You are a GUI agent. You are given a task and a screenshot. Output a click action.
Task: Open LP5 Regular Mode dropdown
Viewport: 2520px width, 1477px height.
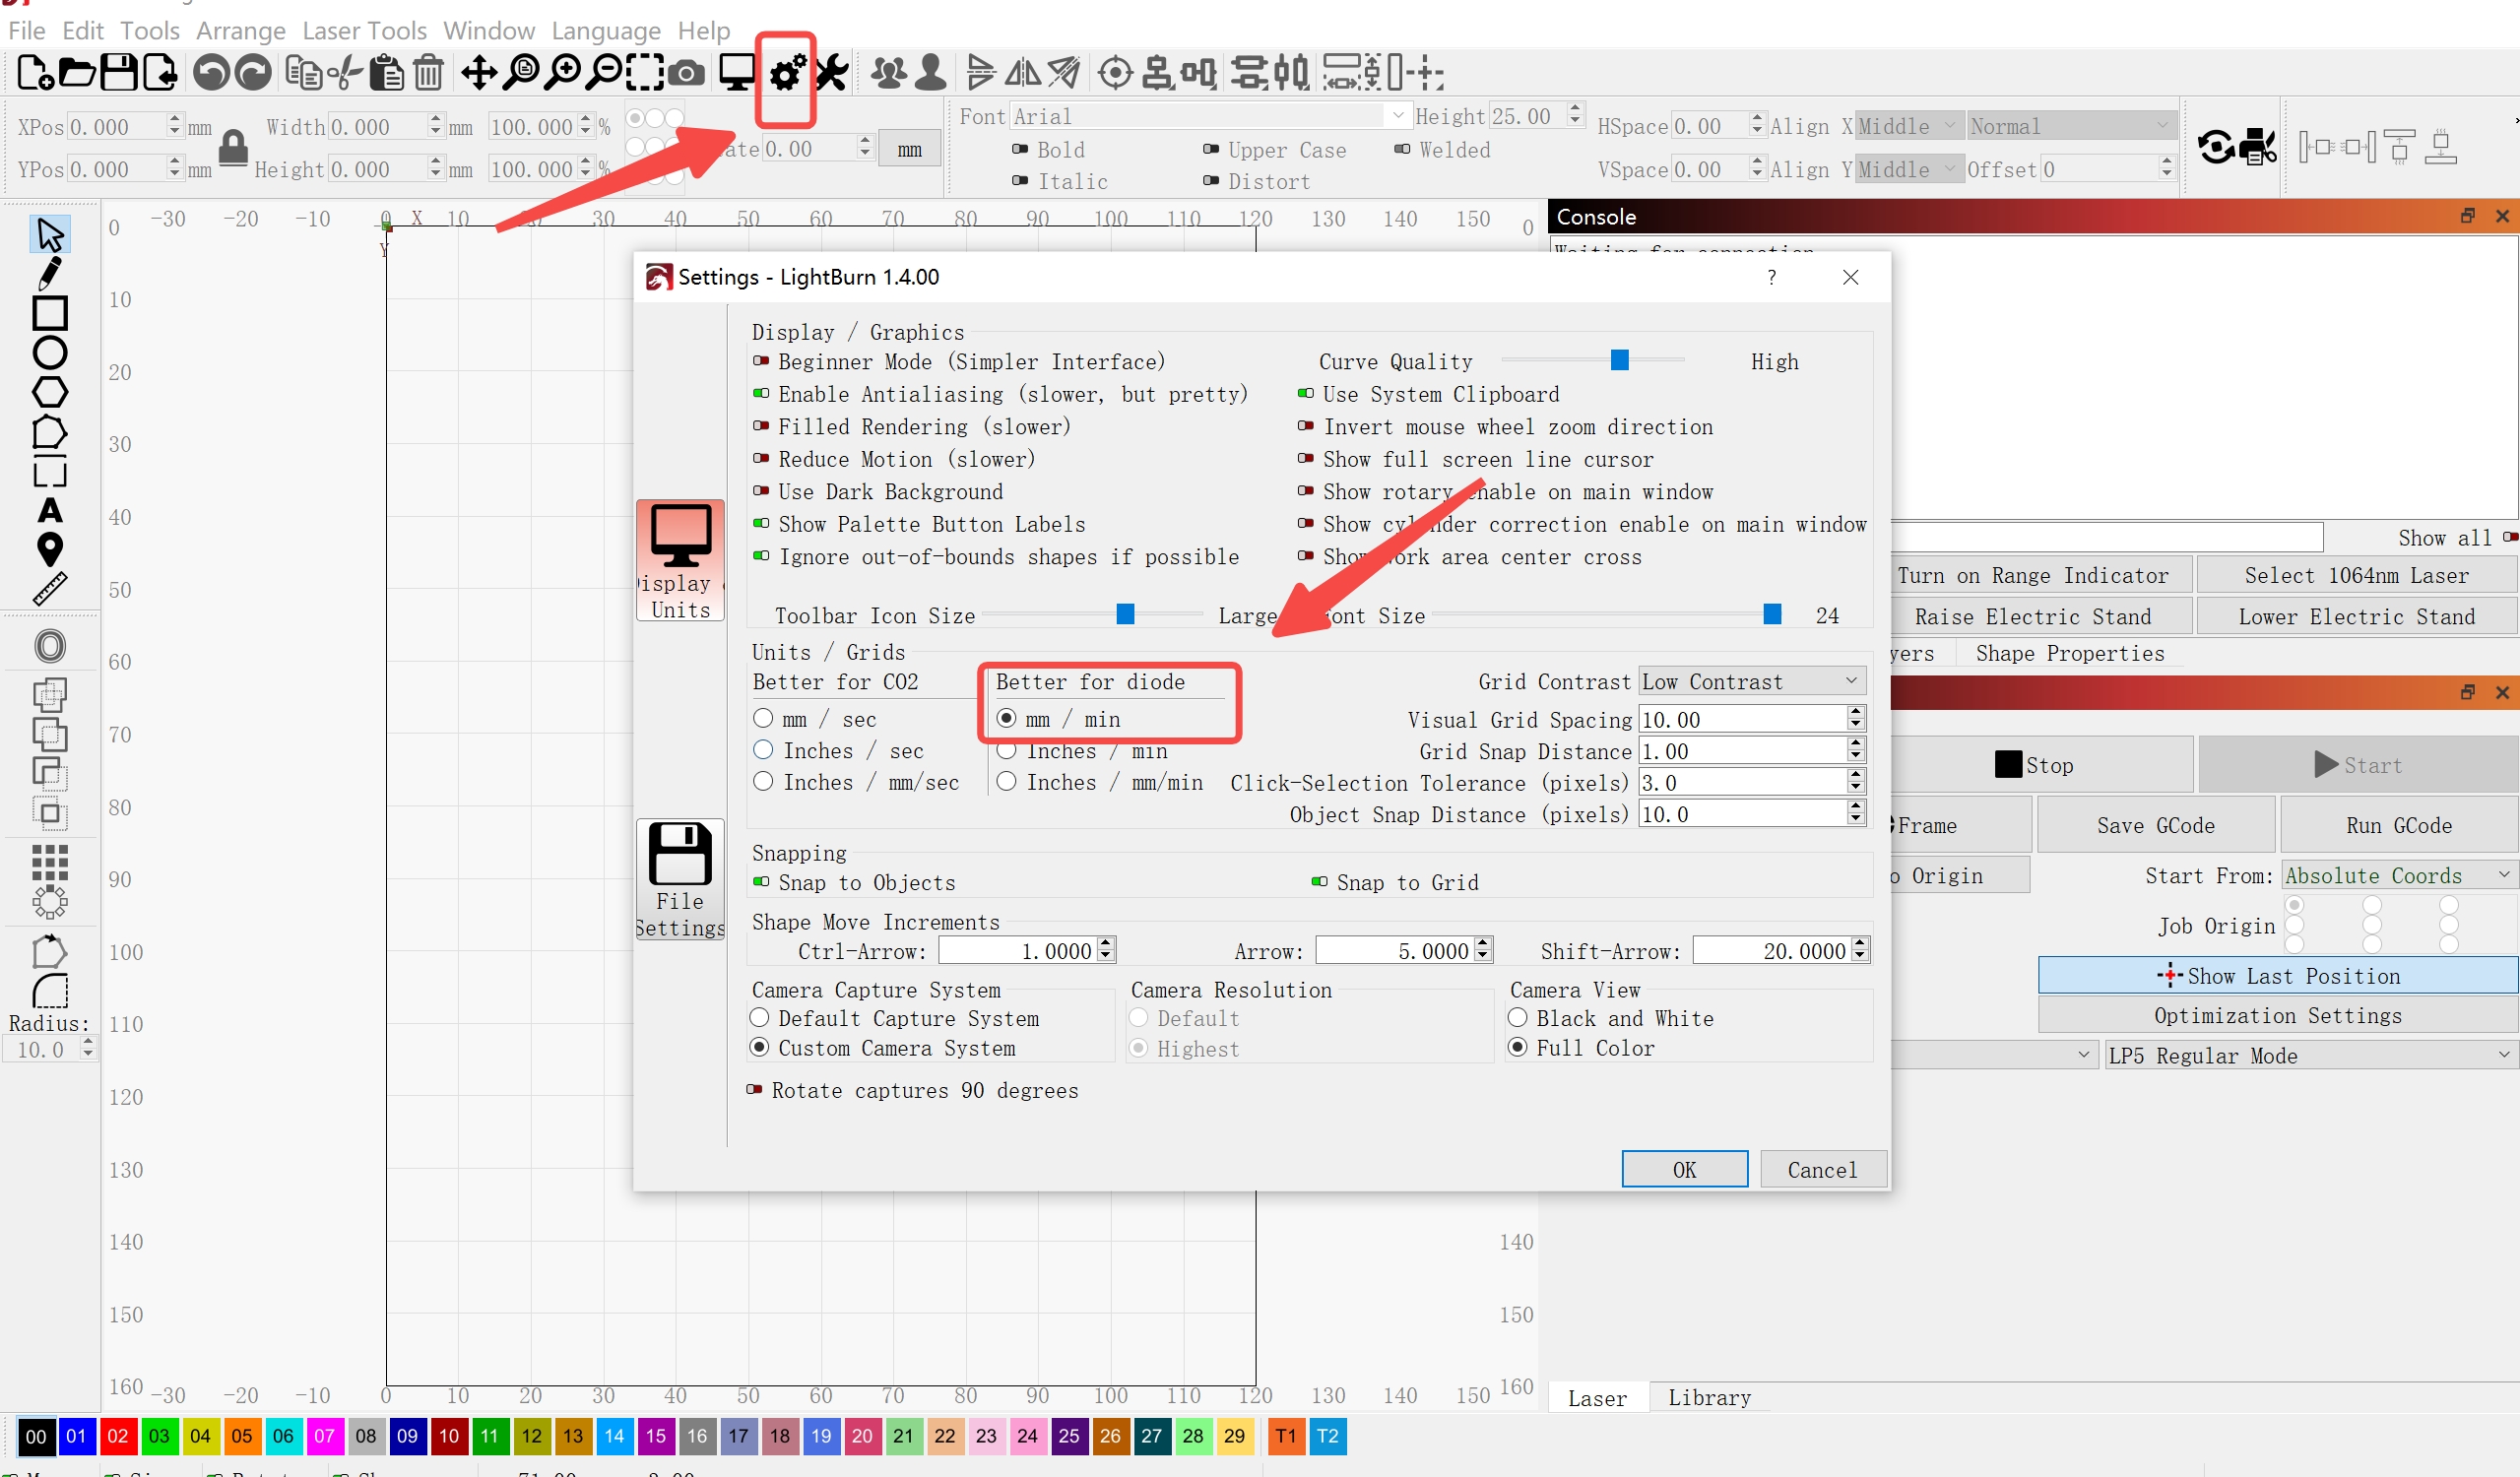(x=2309, y=1056)
